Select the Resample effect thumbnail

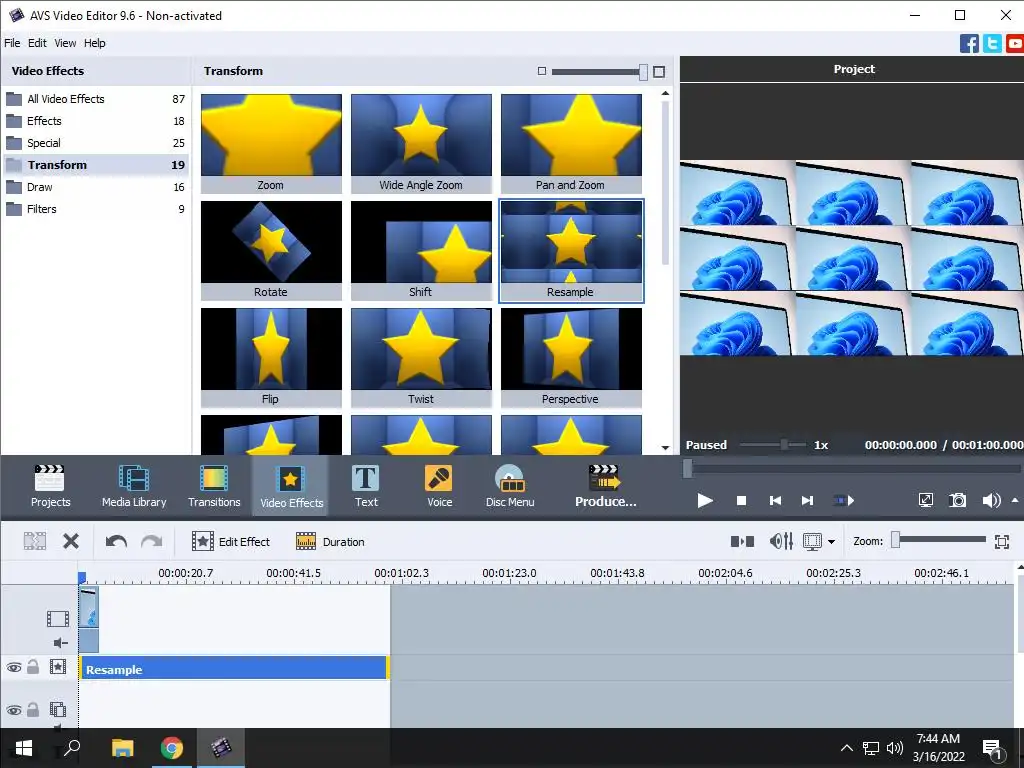pos(571,251)
